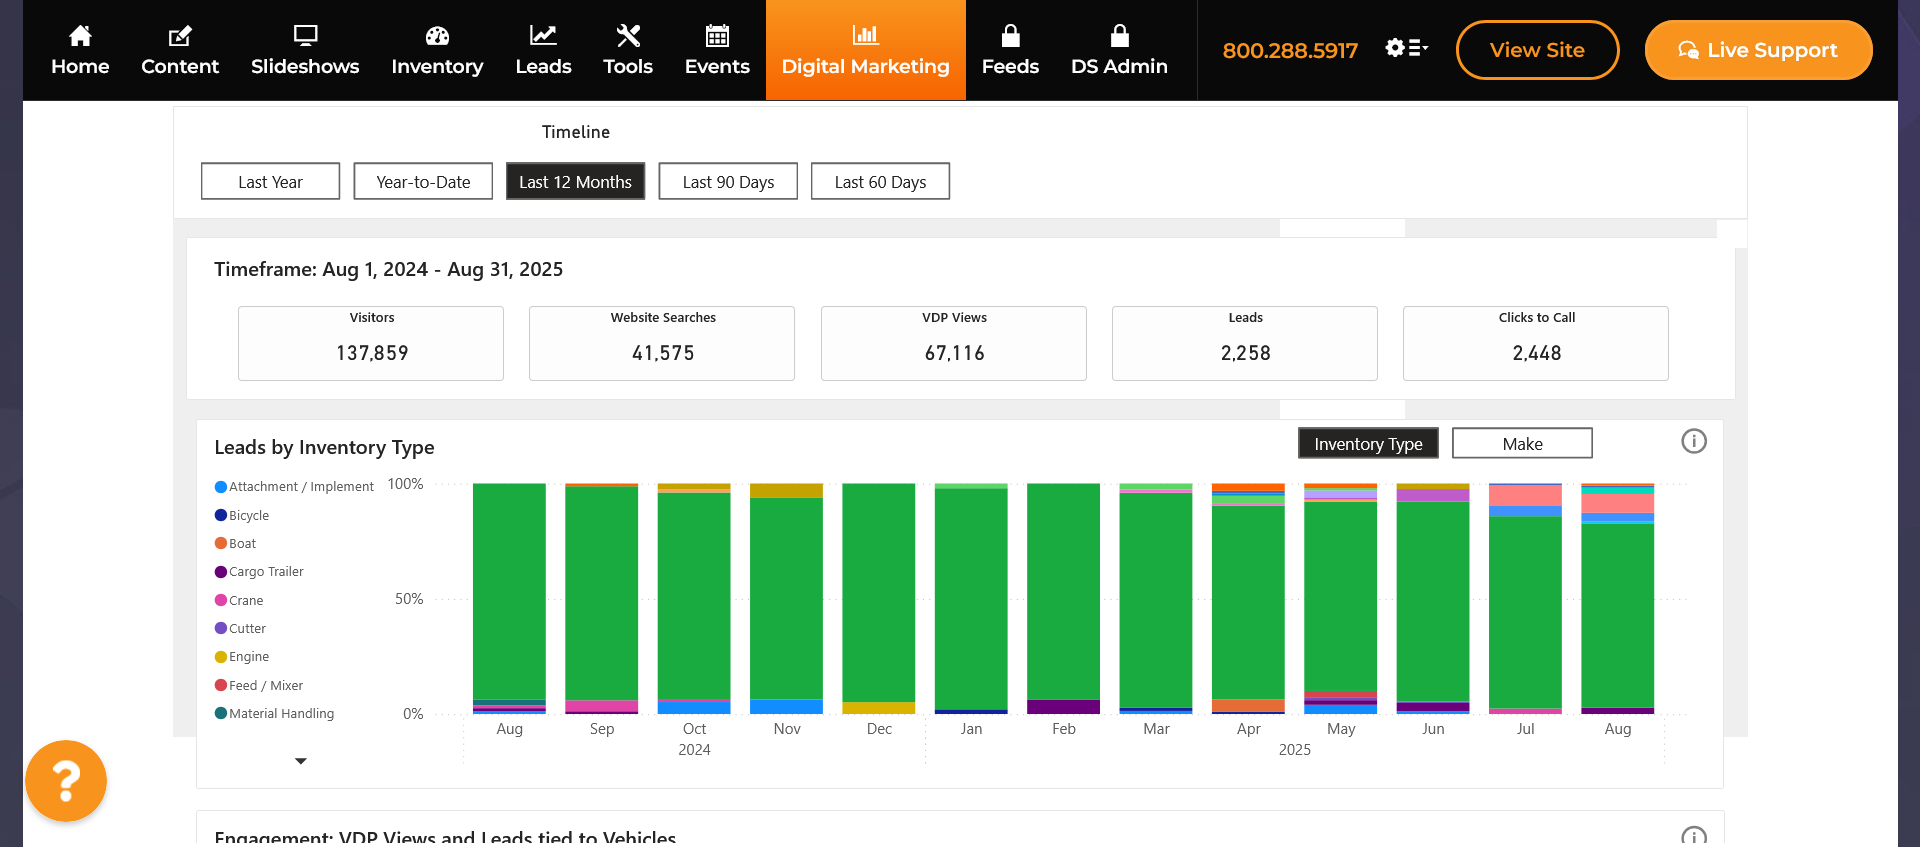Screen dimensions: 1920x847
Task: Open Inventory via the gauge icon
Action: [x=437, y=36]
